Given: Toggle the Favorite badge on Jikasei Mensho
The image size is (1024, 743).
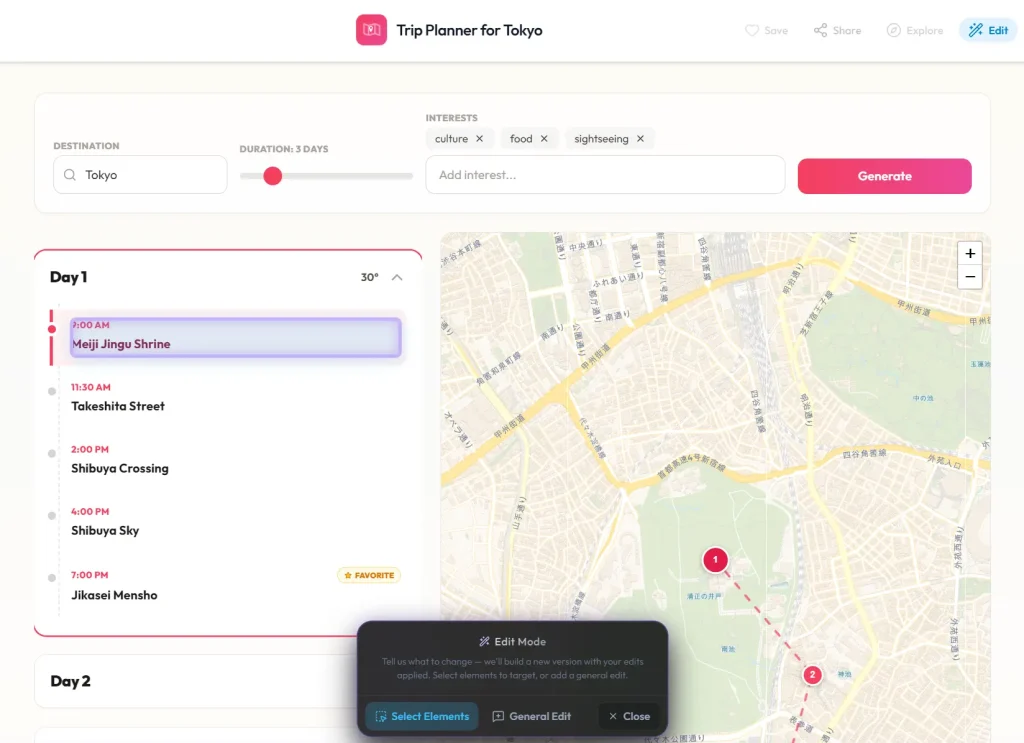Looking at the screenshot, I should (369, 575).
